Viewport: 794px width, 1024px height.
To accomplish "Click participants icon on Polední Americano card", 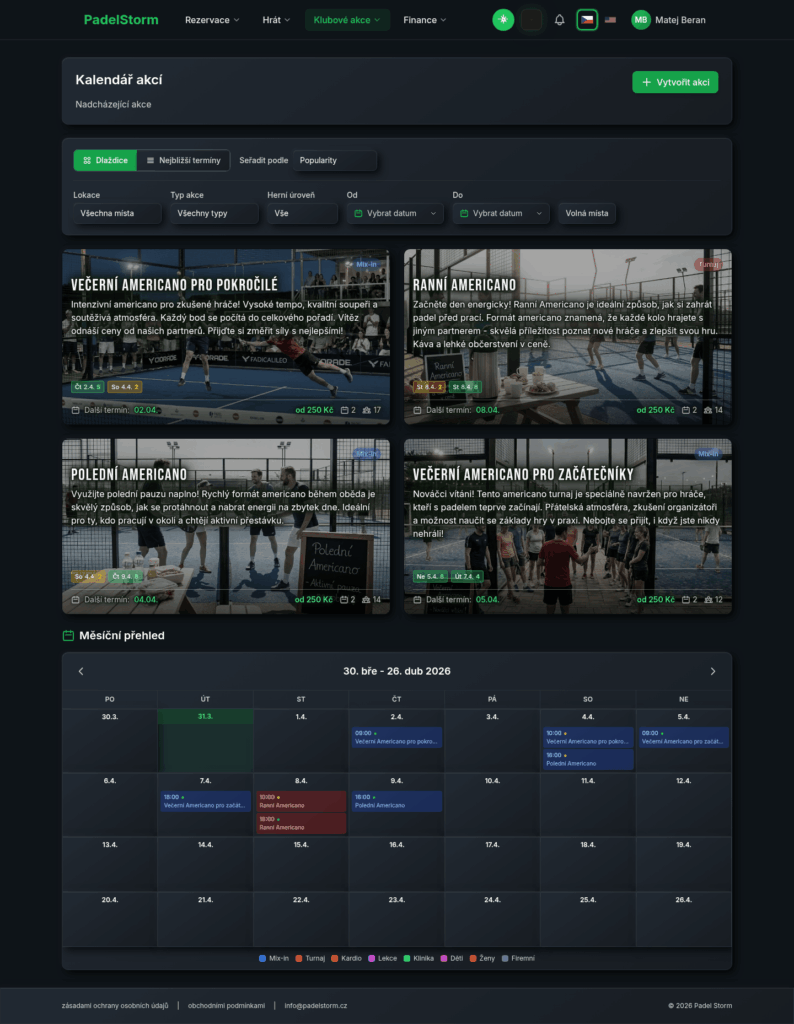I will point(366,600).
